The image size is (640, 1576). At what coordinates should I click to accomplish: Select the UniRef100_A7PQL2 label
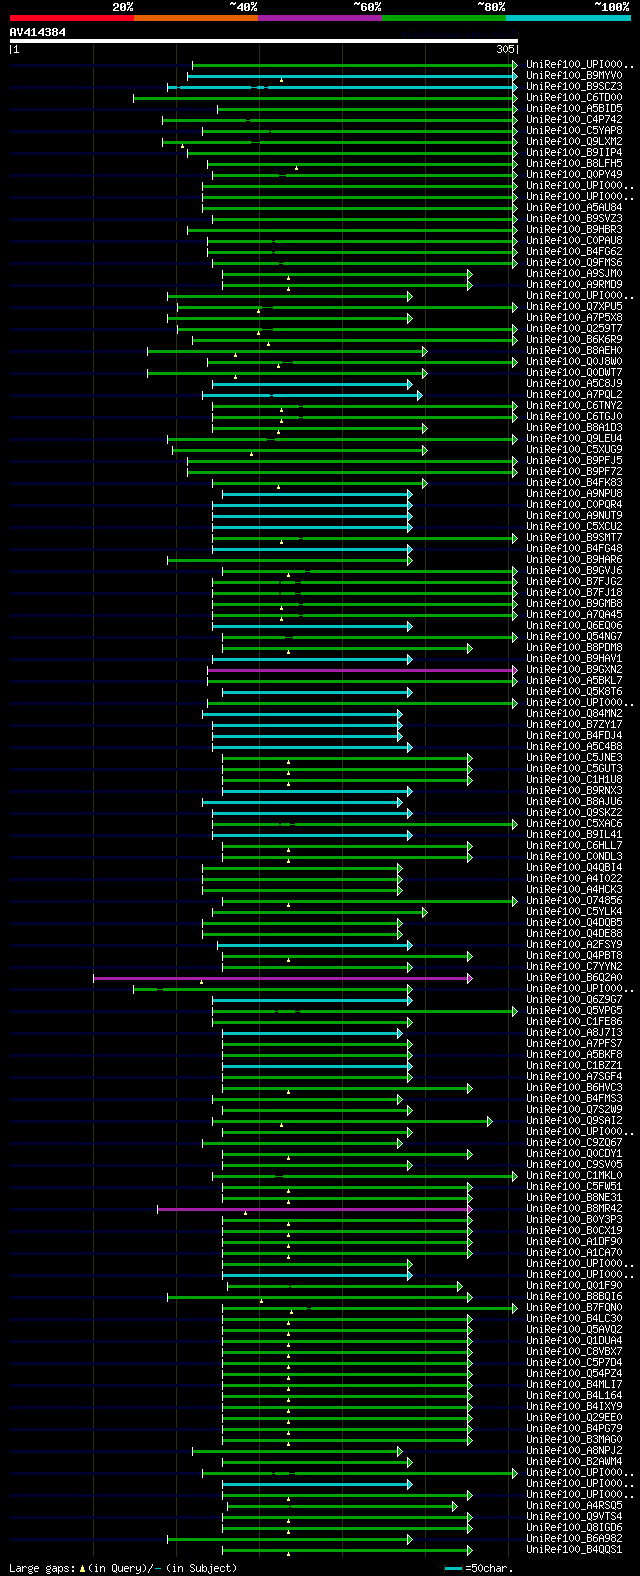574,394
